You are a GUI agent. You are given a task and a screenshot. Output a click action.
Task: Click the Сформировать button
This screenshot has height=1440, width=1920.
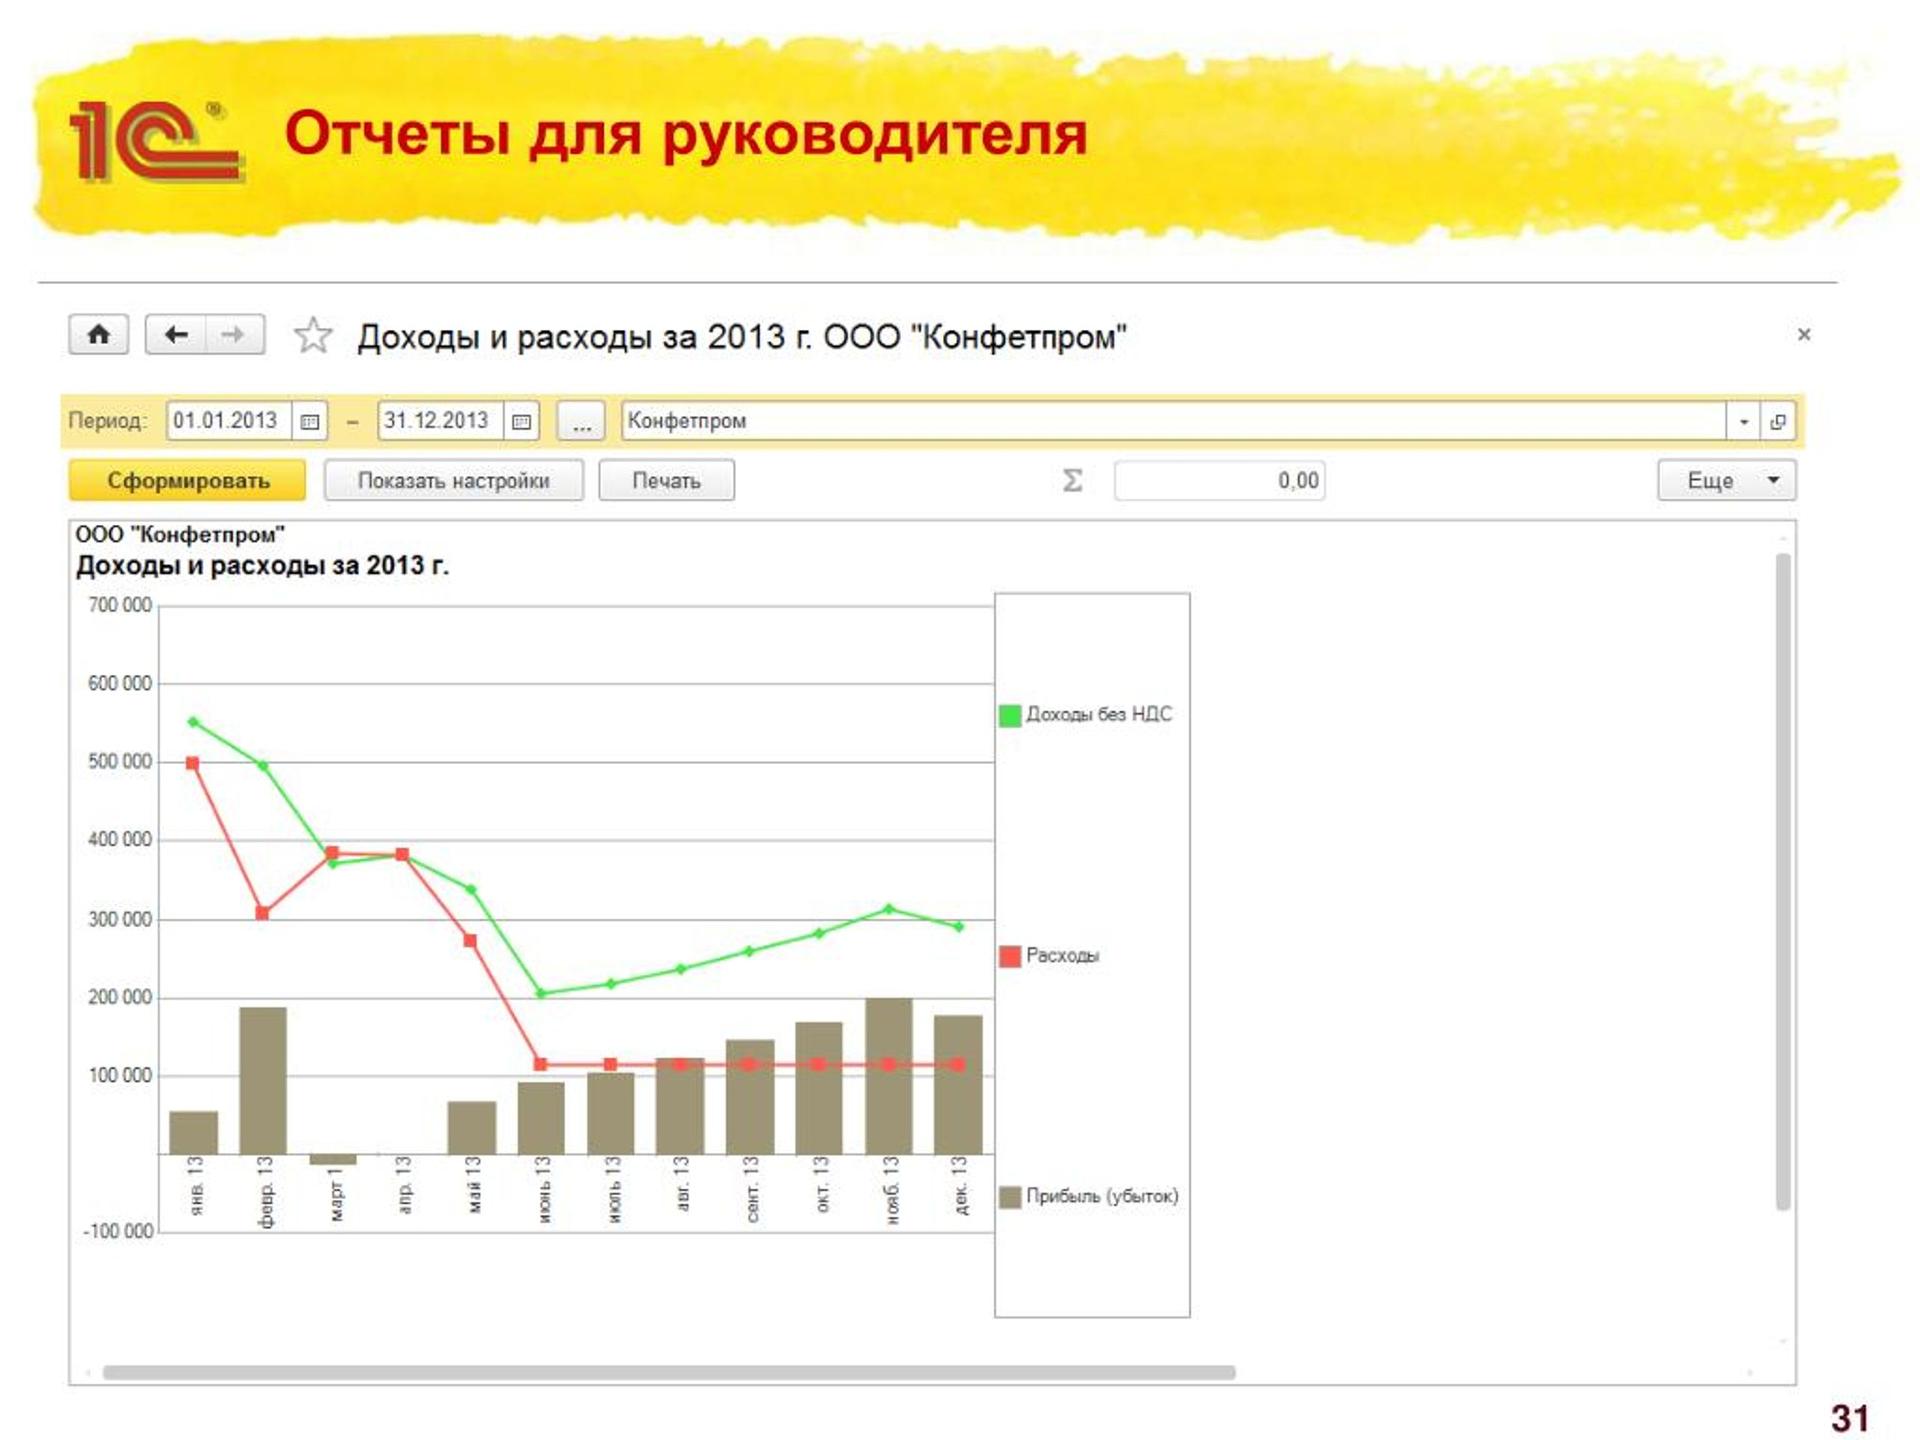188,481
